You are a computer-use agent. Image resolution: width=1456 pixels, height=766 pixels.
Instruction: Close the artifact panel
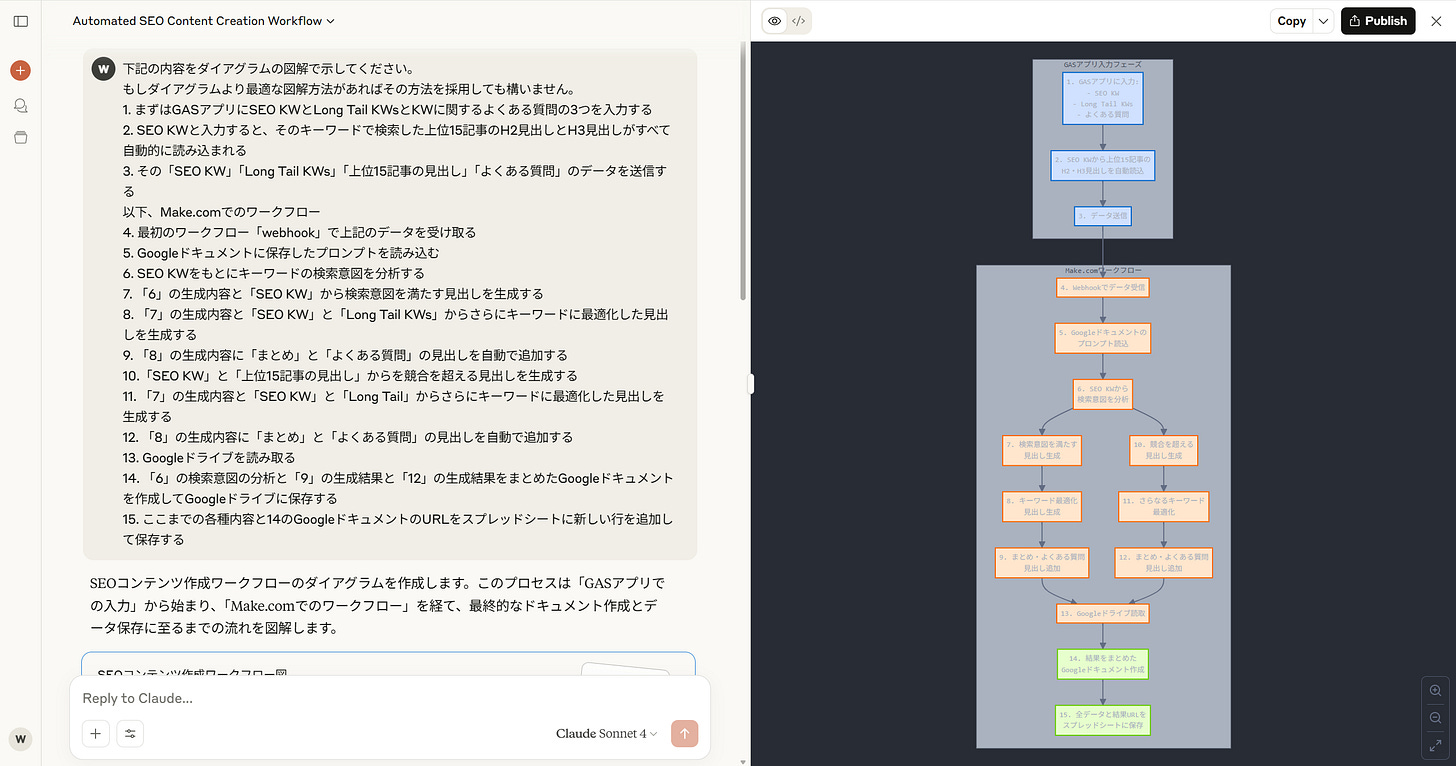tap(1436, 21)
